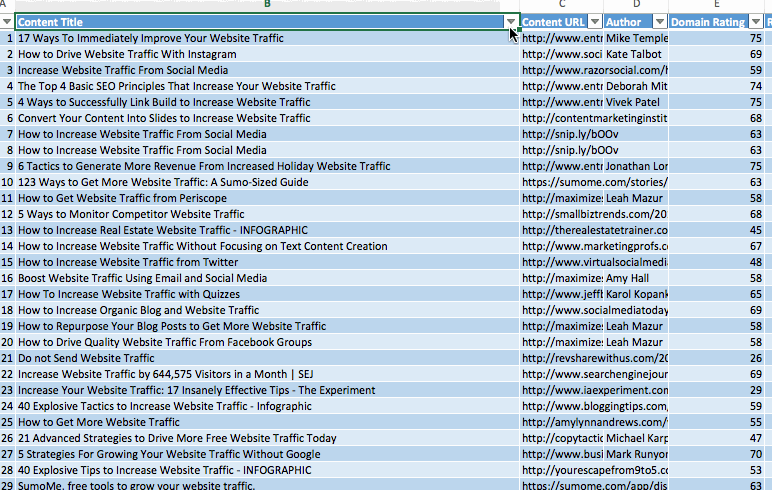Click '40 Explosive Tips to Increase Website Traffic' cell

click(267, 470)
